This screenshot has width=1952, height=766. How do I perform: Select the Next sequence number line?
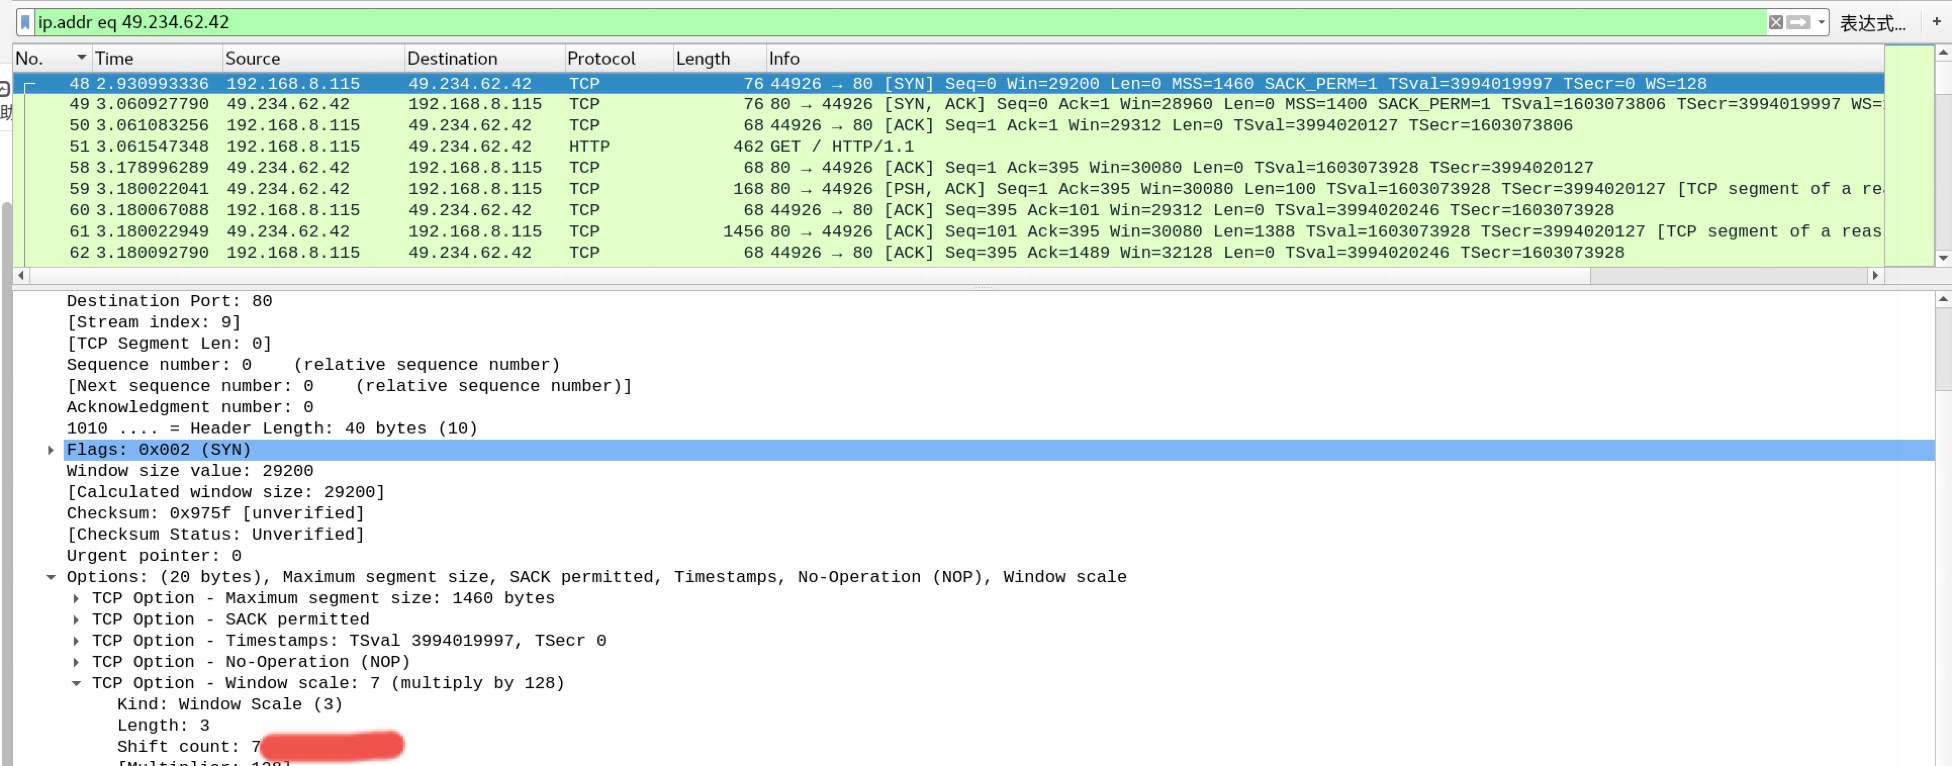point(349,386)
